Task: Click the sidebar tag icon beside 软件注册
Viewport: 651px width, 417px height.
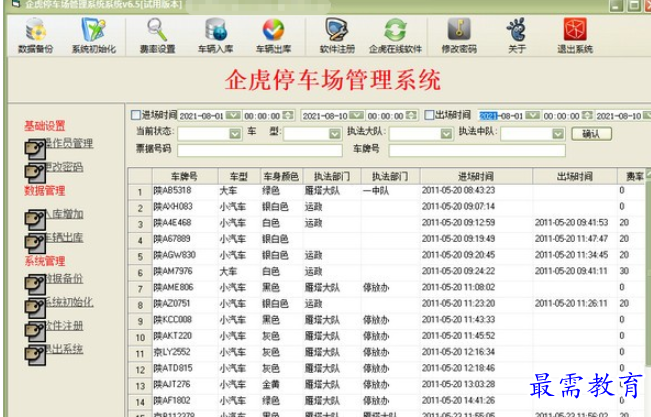Action: point(35,331)
